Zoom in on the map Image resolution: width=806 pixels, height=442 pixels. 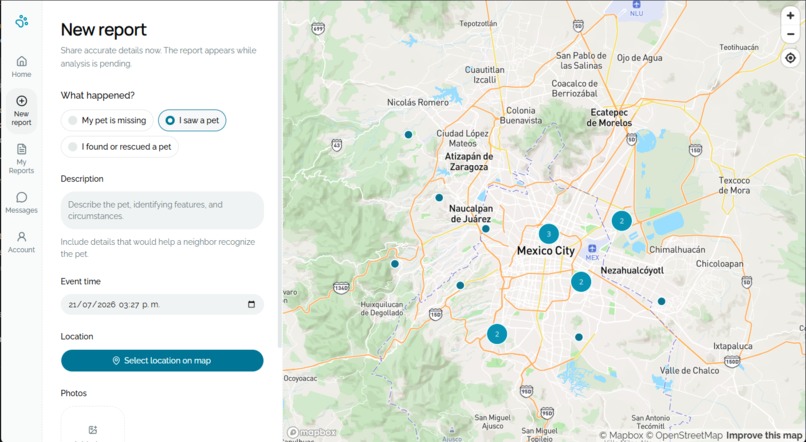tap(791, 16)
